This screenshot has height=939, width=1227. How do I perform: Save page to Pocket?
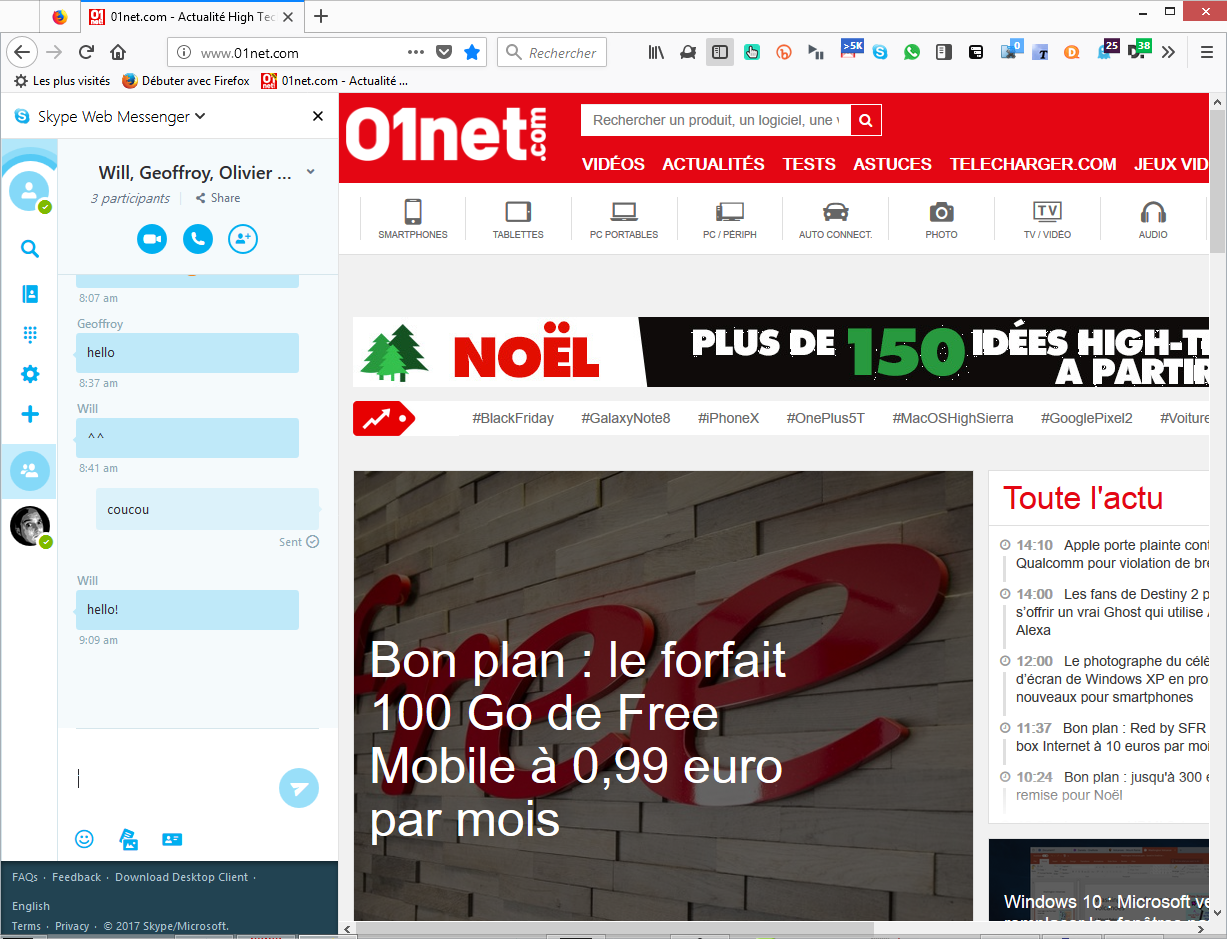tap(444, 52)
